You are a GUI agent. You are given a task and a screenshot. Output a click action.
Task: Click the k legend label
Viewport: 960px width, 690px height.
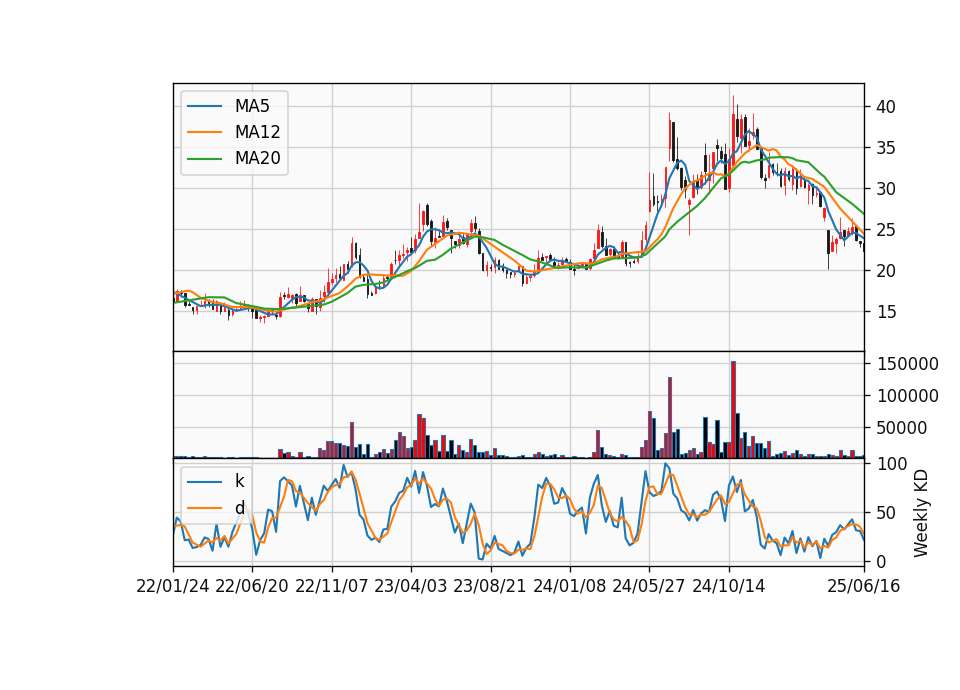pos(239,481)
